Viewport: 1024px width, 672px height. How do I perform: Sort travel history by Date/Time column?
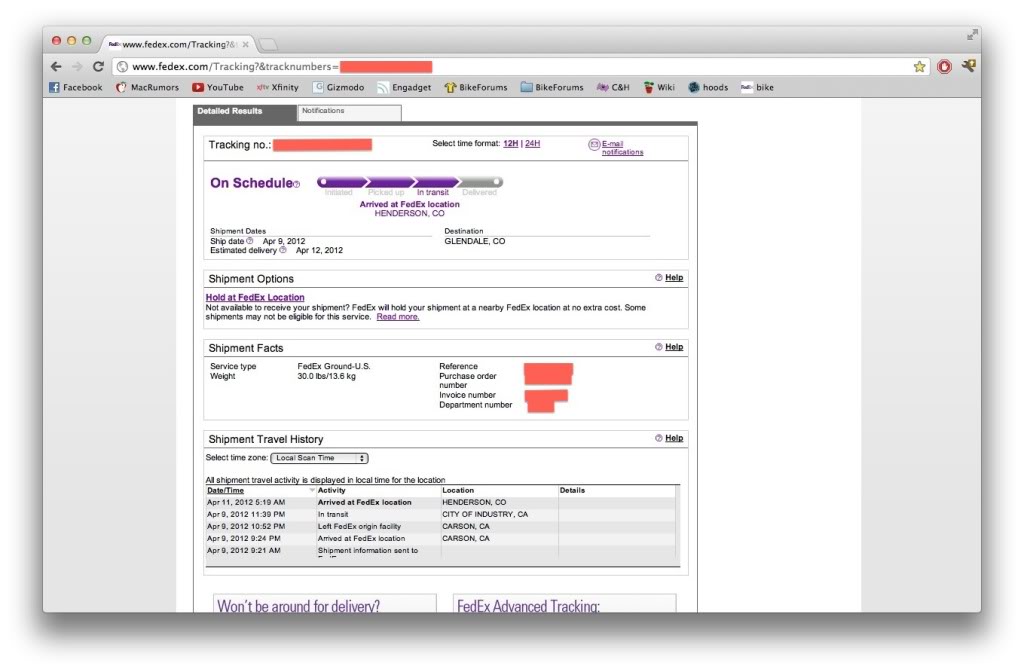tap(225, 490)
